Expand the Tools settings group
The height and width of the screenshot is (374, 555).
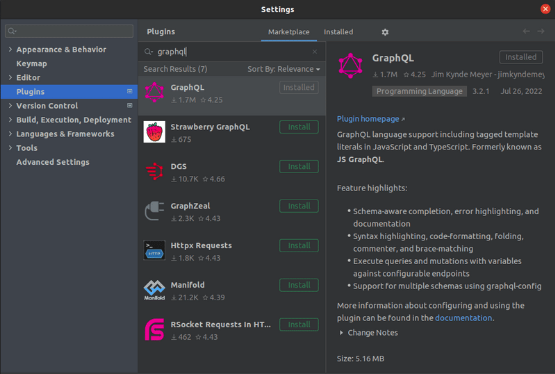pyautogui.click(x=10, y=148)
